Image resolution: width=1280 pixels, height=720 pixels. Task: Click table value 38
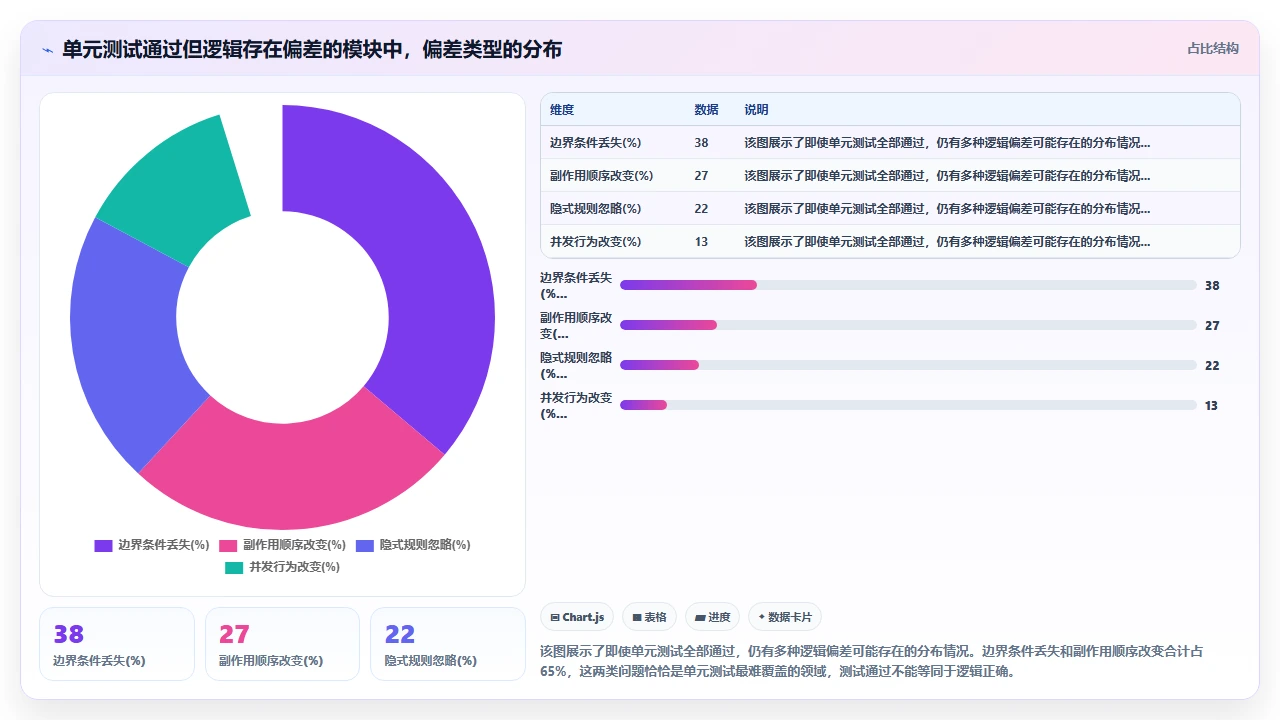click(701, 143)
